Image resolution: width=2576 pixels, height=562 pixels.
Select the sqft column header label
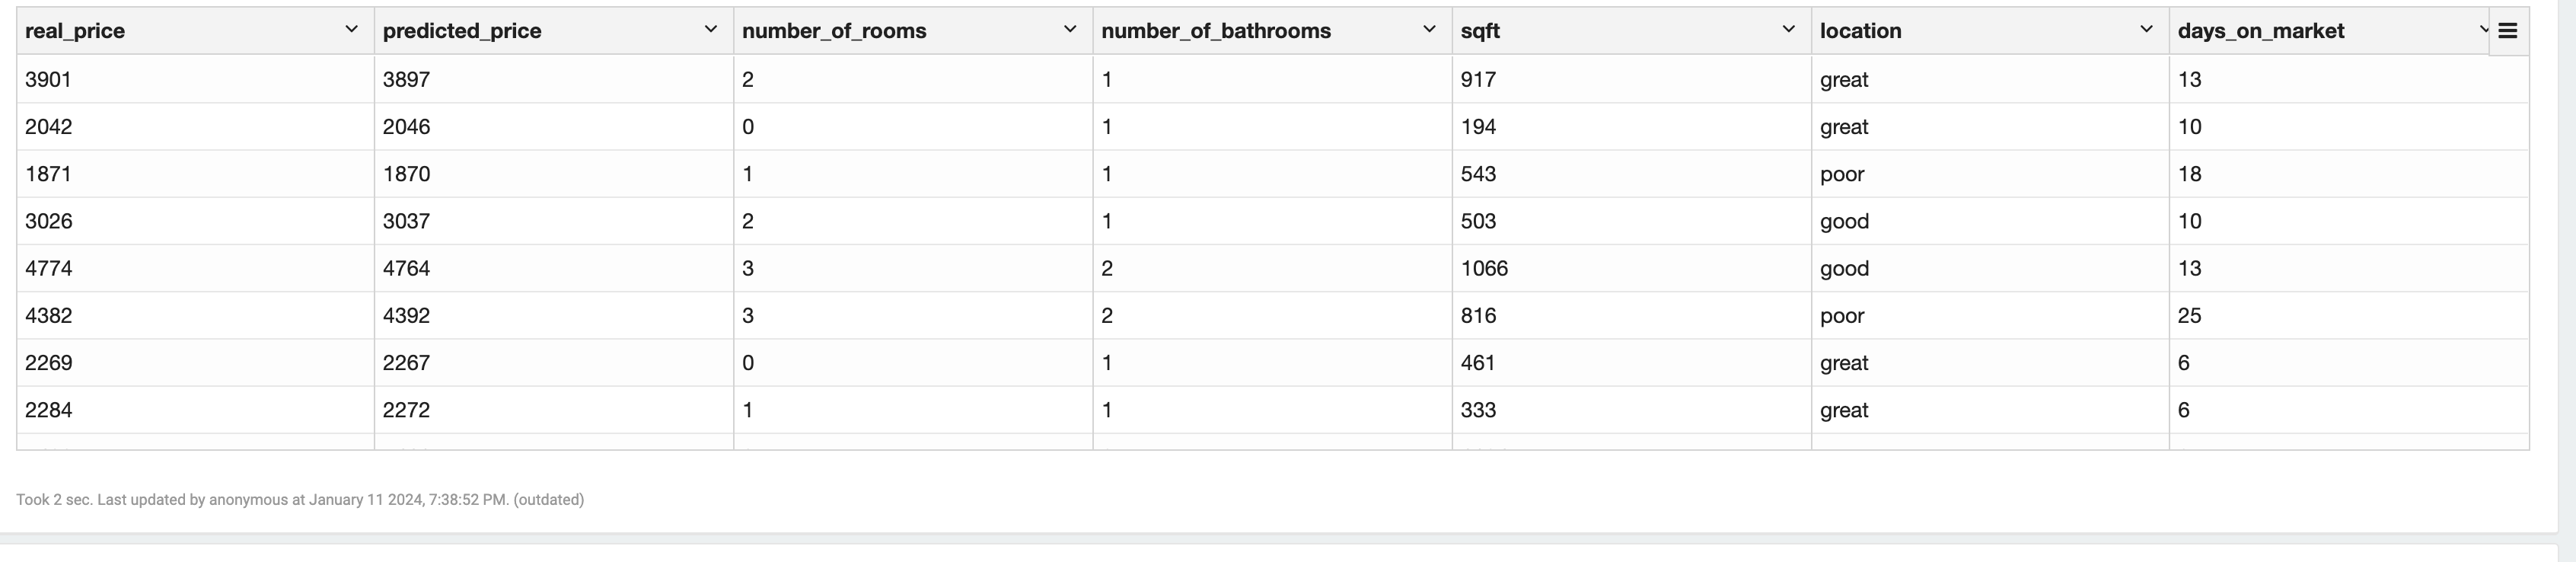(x=1480, y=31)
